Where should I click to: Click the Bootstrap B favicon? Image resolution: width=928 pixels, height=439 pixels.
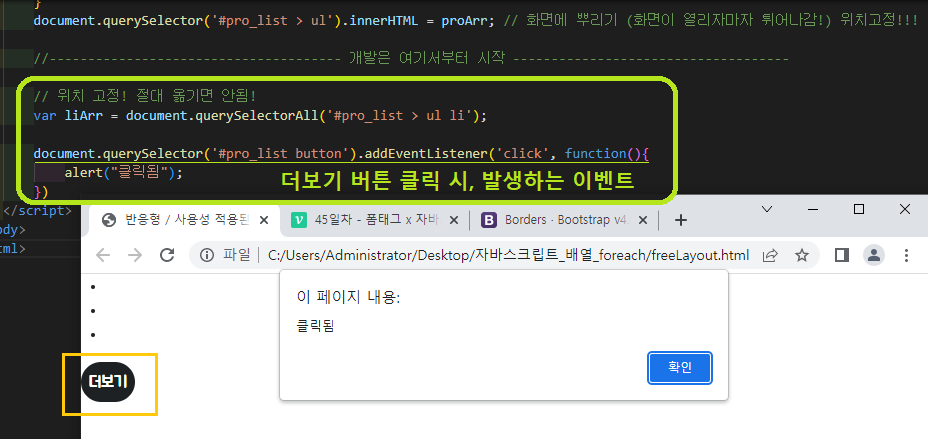tap(489, 220)
